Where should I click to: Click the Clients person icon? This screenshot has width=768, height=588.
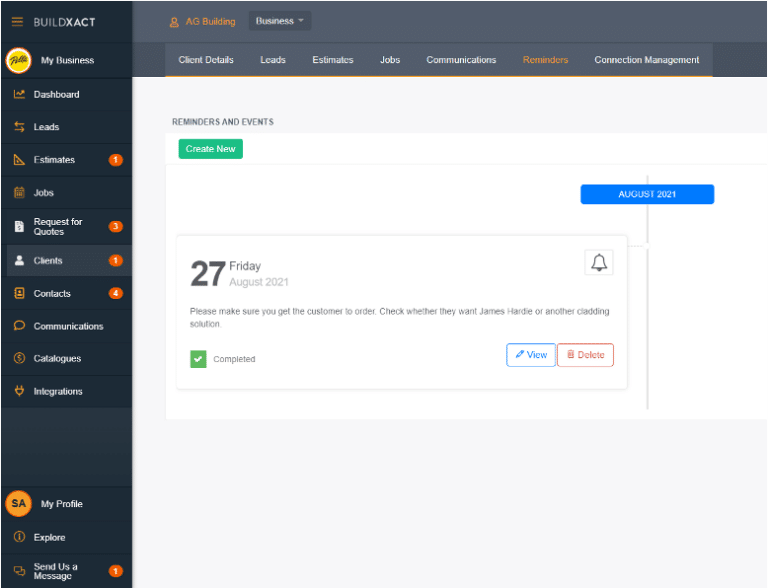point(19,261)
